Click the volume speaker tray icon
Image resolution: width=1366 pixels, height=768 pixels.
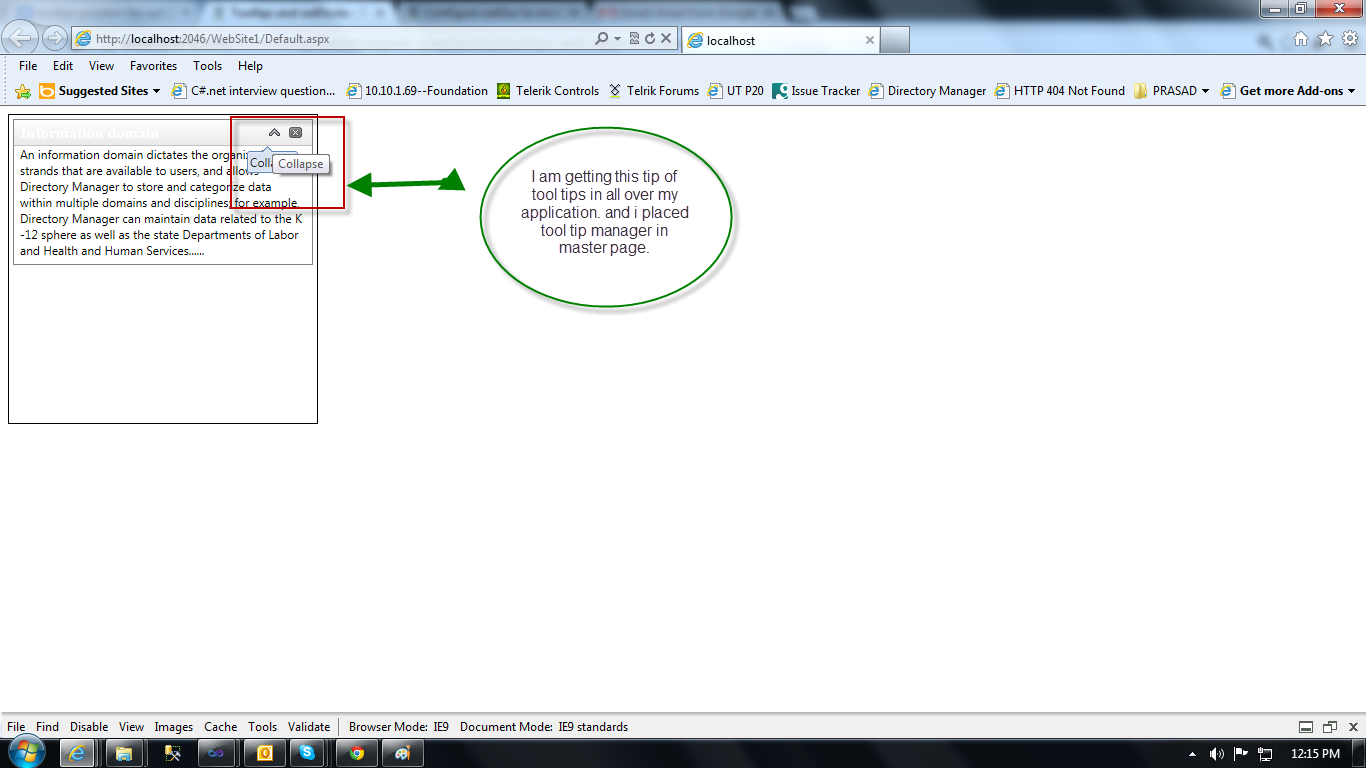(x=1217, y=754)
